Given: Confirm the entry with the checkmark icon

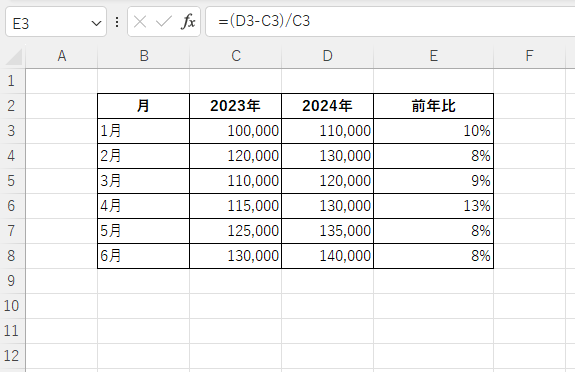Looking at the screenshot, I should click(164, 22).
